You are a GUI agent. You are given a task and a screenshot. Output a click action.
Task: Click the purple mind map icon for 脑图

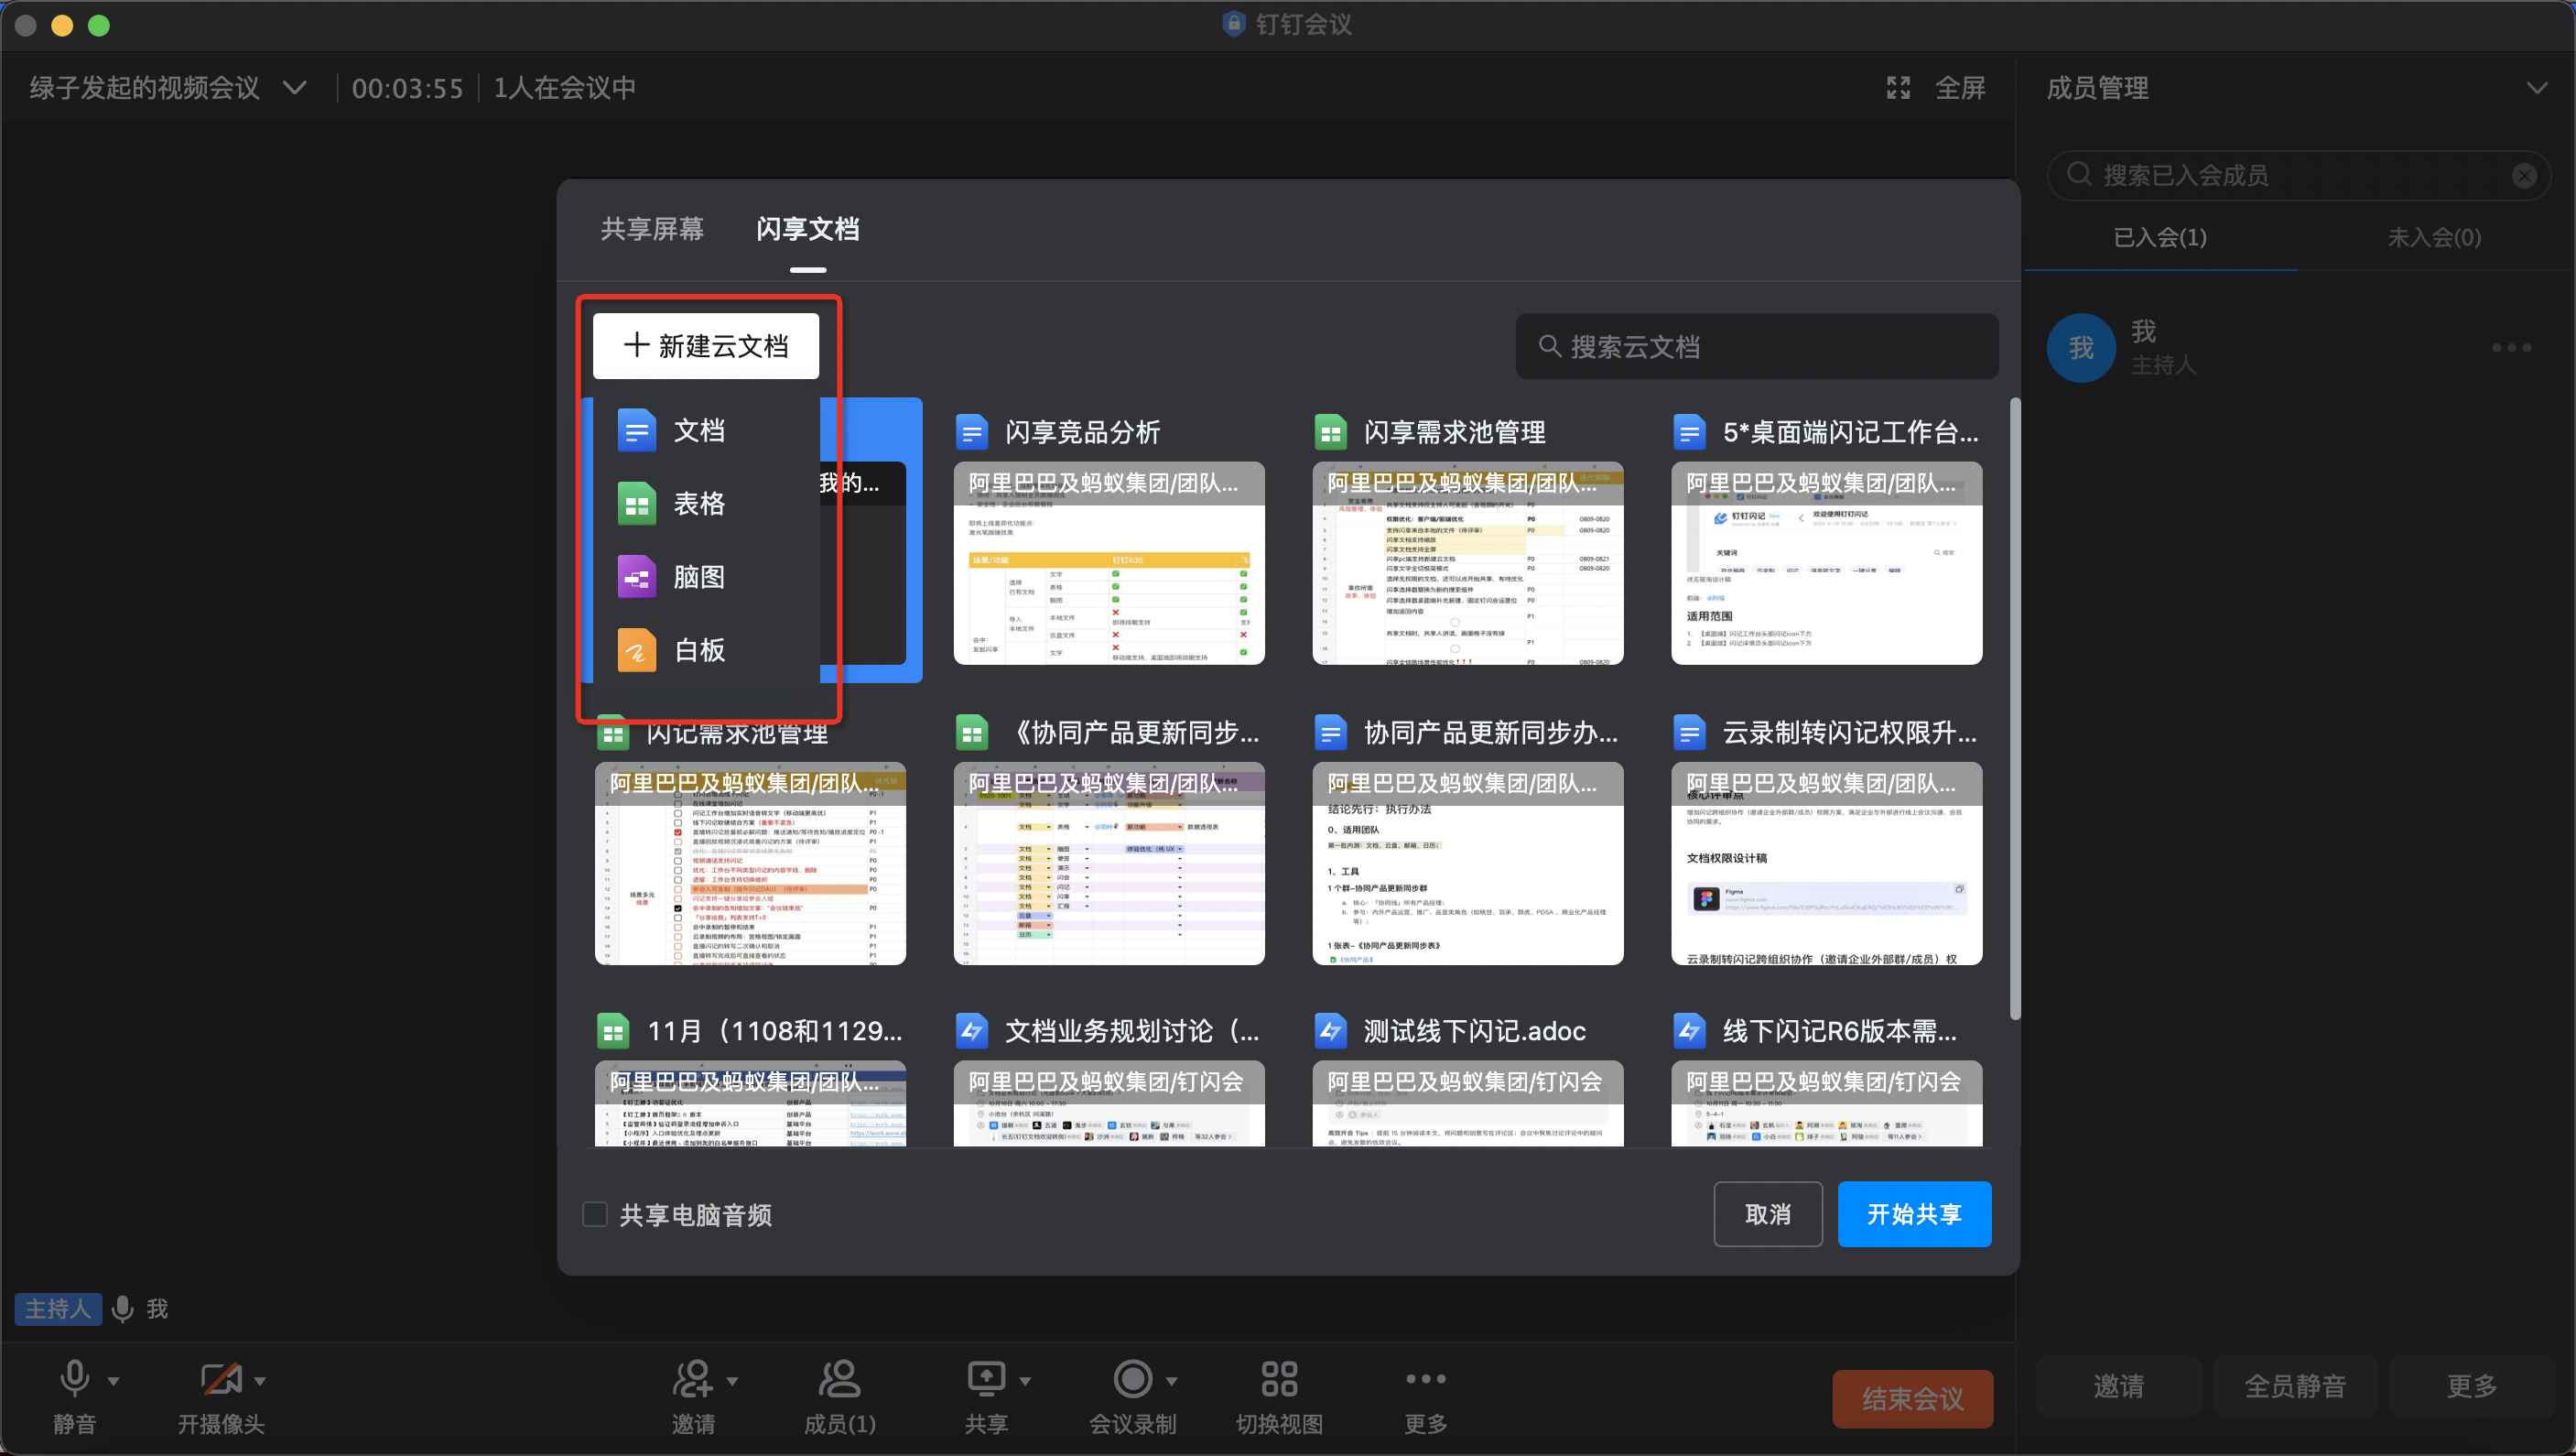pyautogui.click(x=637, y=577)
